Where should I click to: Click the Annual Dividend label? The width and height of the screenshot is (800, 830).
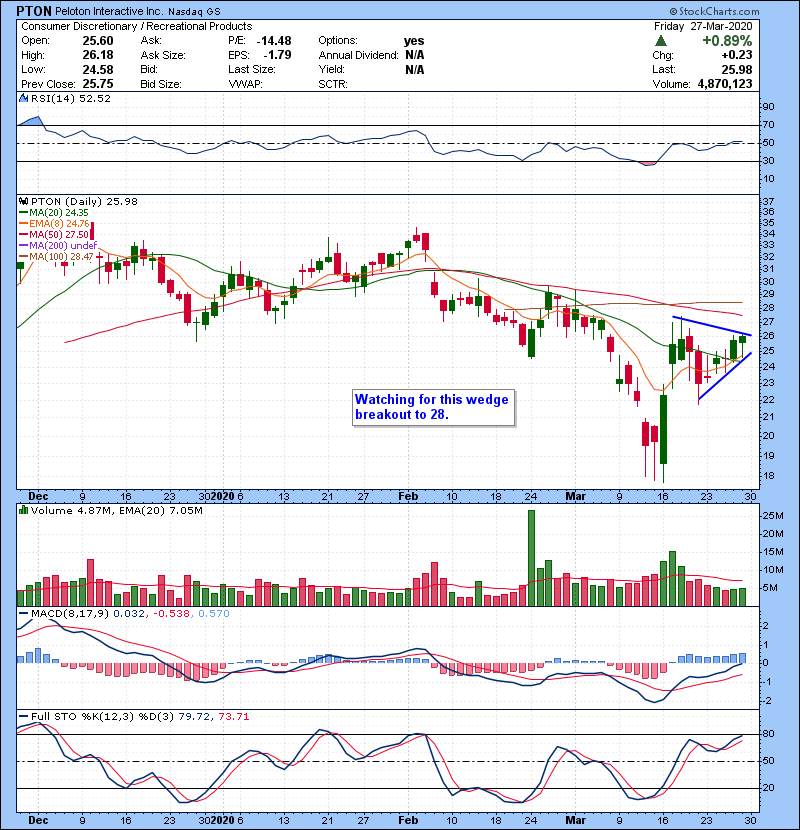358,55
